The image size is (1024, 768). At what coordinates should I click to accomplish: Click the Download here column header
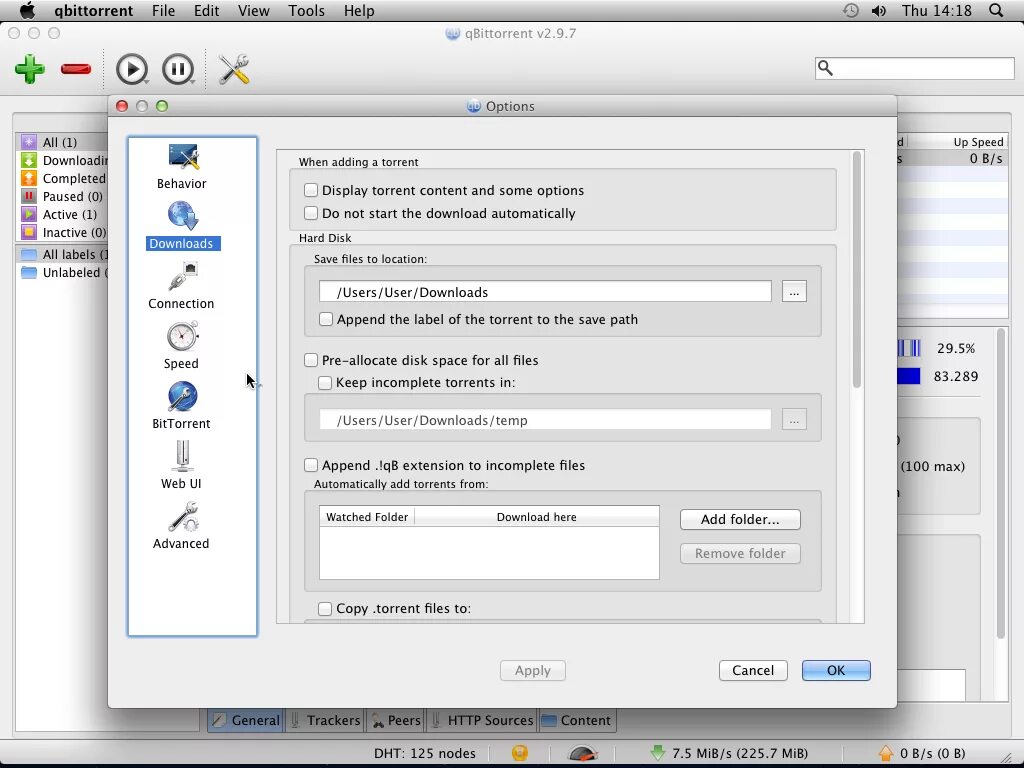click(x=537, y=517)
